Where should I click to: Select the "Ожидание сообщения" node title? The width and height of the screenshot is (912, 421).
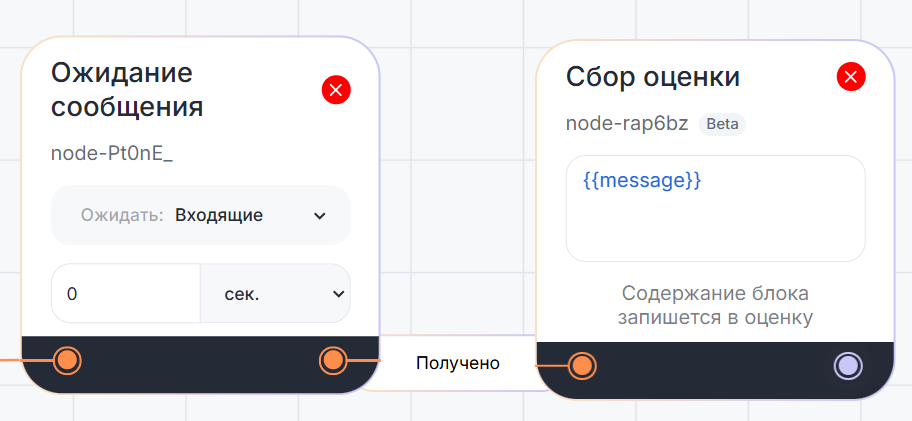click(127, 89)
